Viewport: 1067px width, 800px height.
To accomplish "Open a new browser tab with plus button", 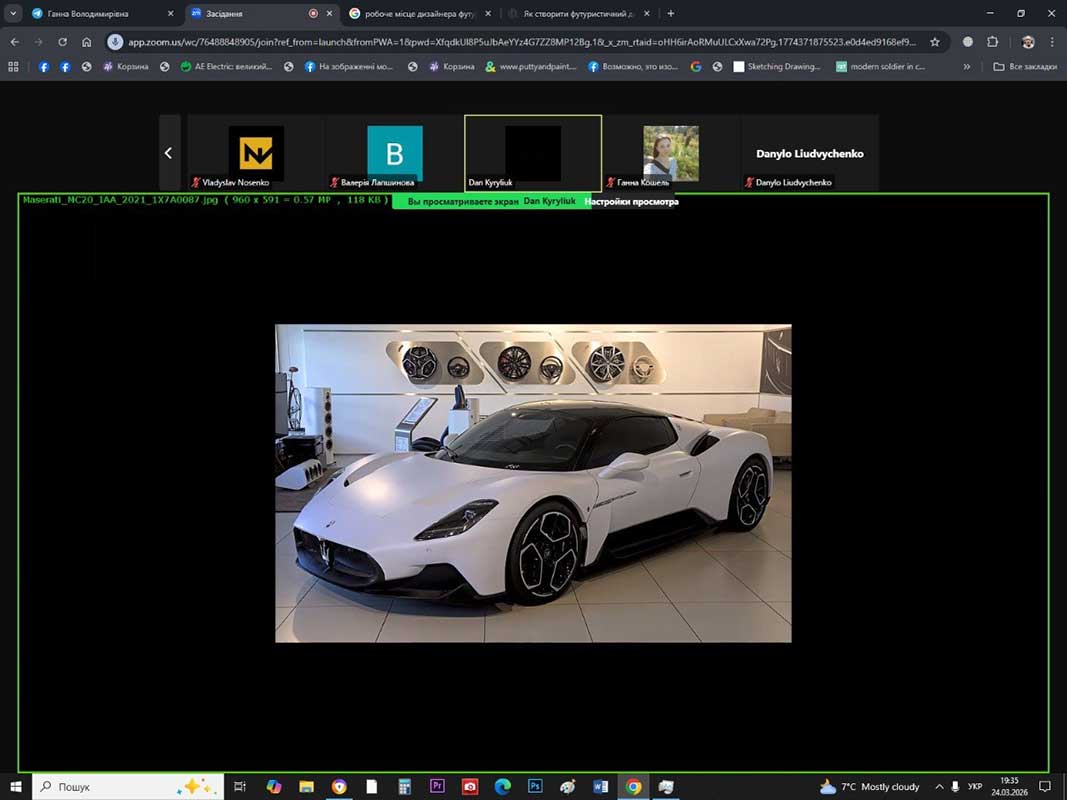I will pos(670,14).
